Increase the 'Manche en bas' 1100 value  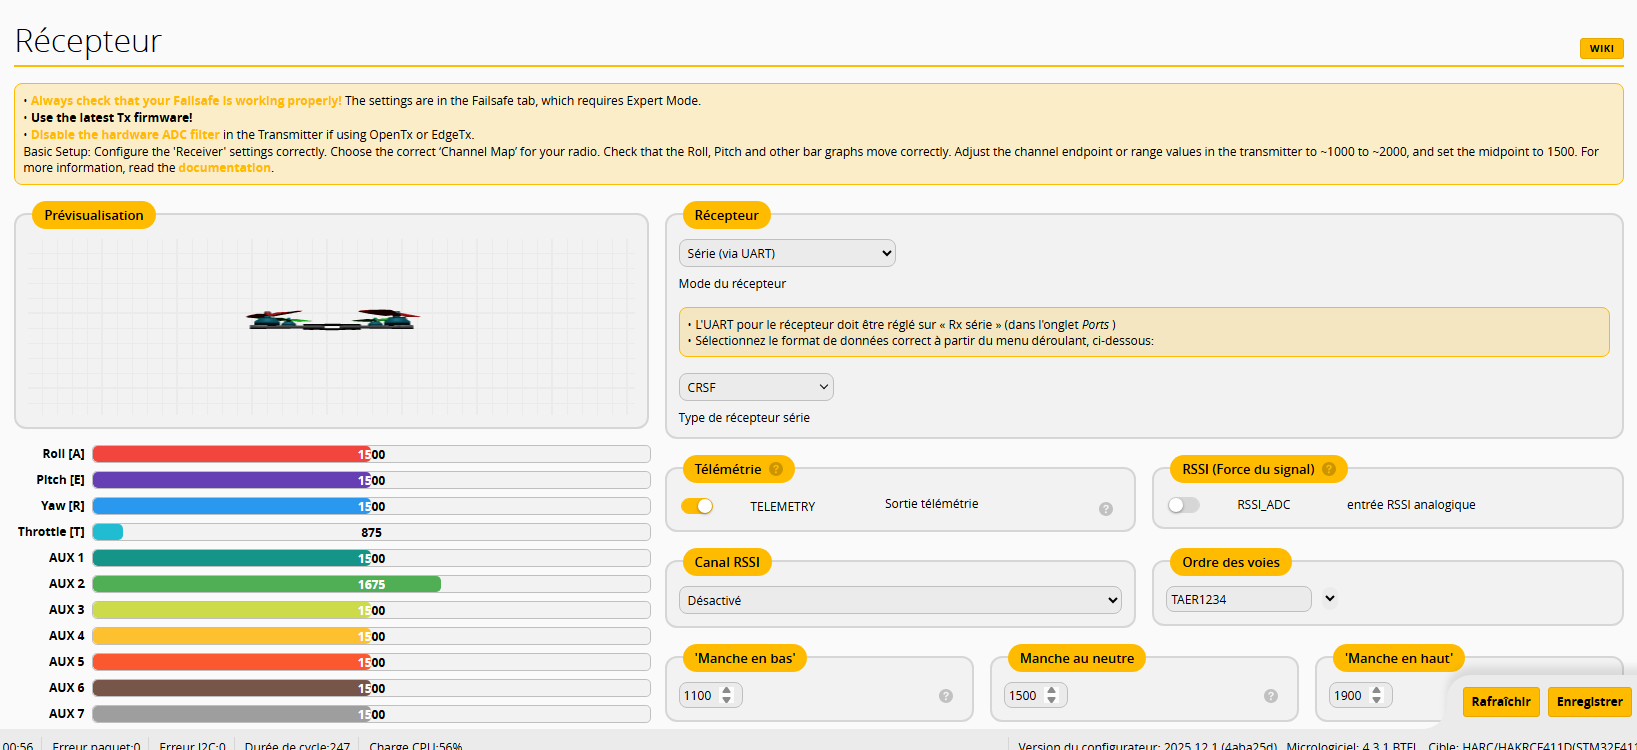pyautogui.click(x=727, y=690)
